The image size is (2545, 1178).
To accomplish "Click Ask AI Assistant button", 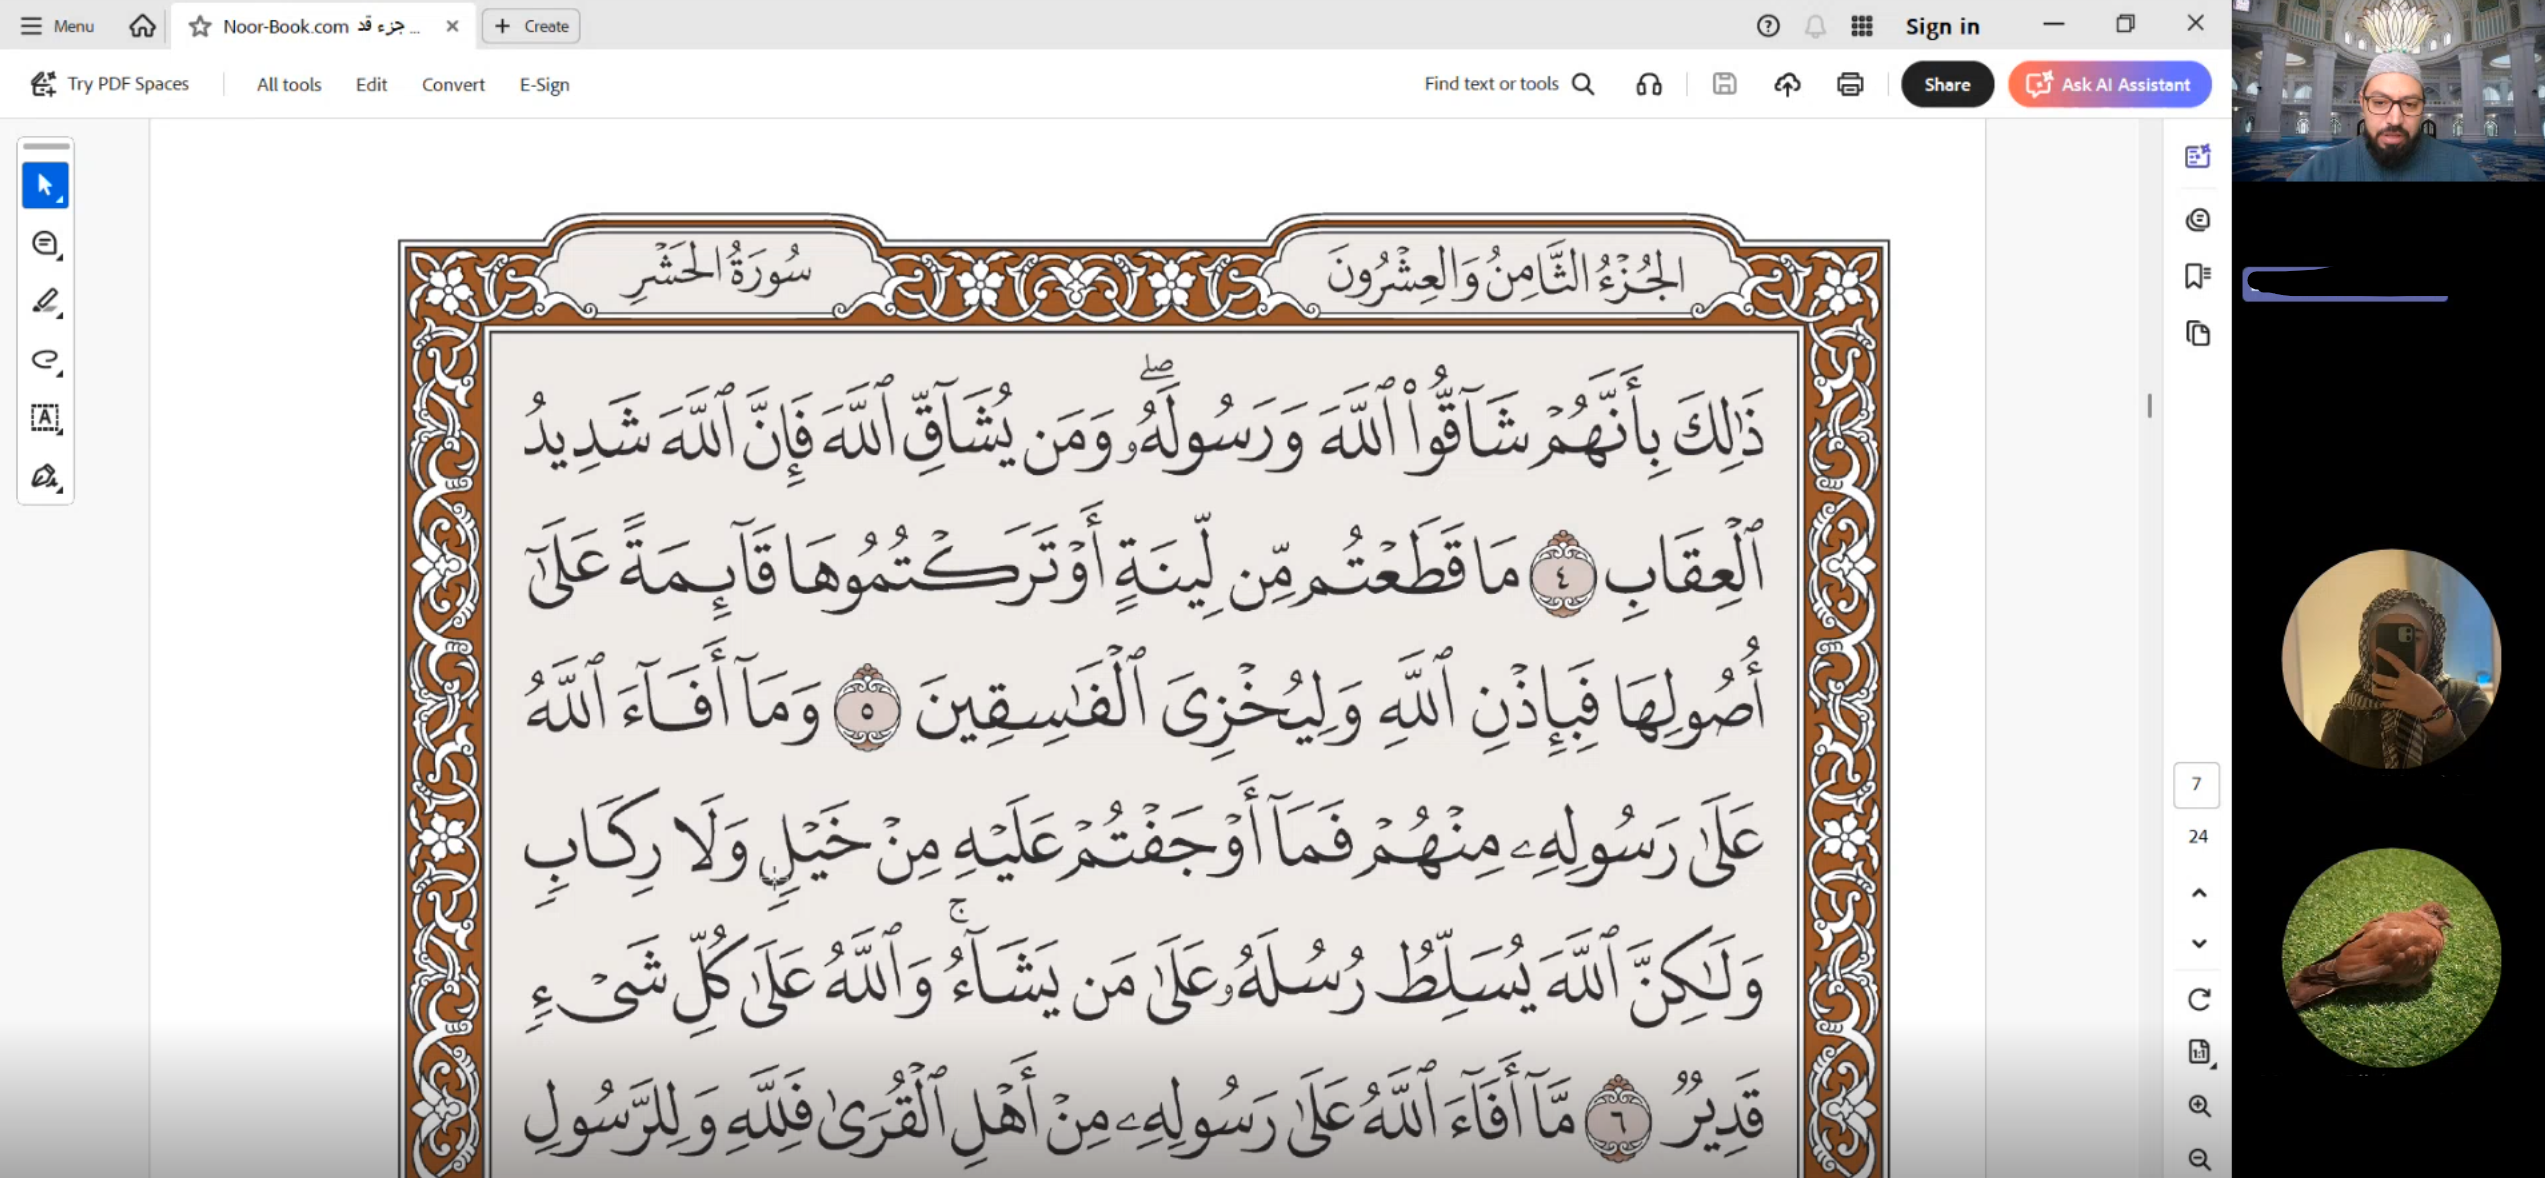I will point(2109,84).
